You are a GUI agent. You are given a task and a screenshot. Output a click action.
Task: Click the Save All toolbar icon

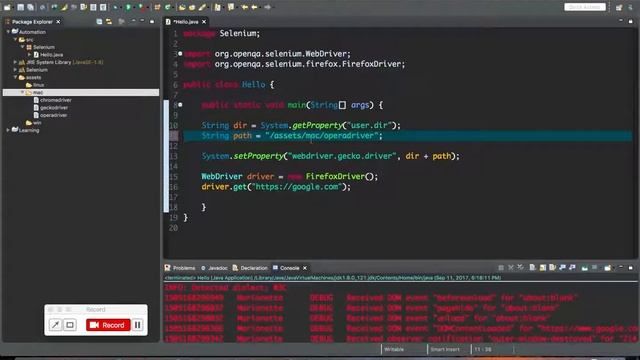pyautogui.click(x=31, y=7)
